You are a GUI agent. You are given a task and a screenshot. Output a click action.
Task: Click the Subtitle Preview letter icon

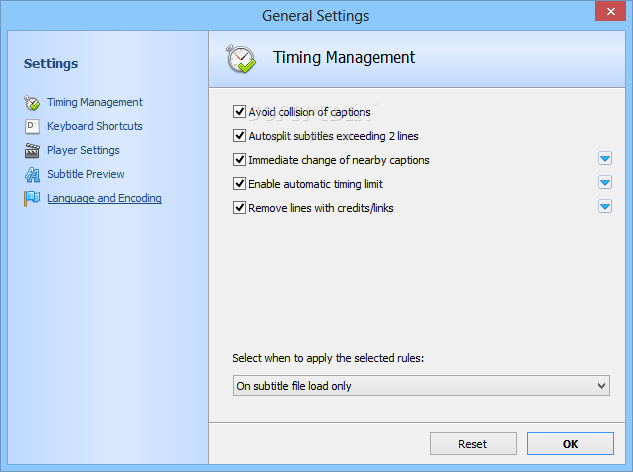(x=32, y=174)
